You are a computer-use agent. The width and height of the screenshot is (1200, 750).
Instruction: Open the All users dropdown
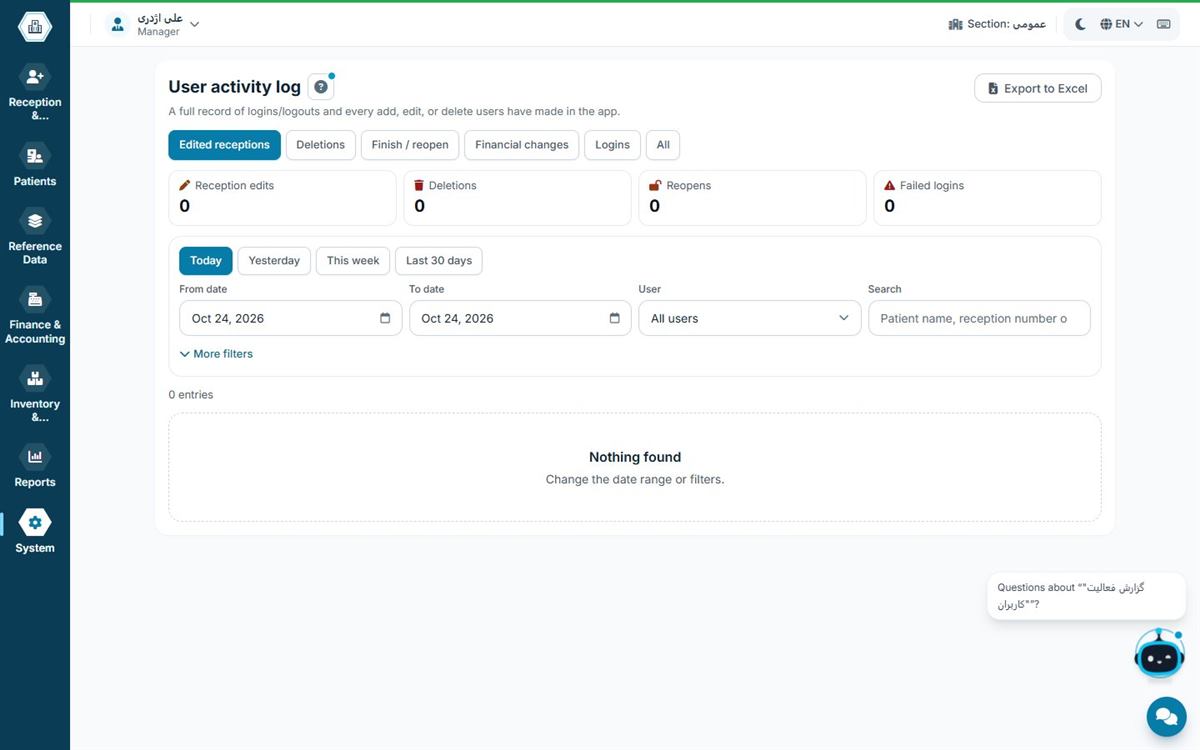coord(749,318)
